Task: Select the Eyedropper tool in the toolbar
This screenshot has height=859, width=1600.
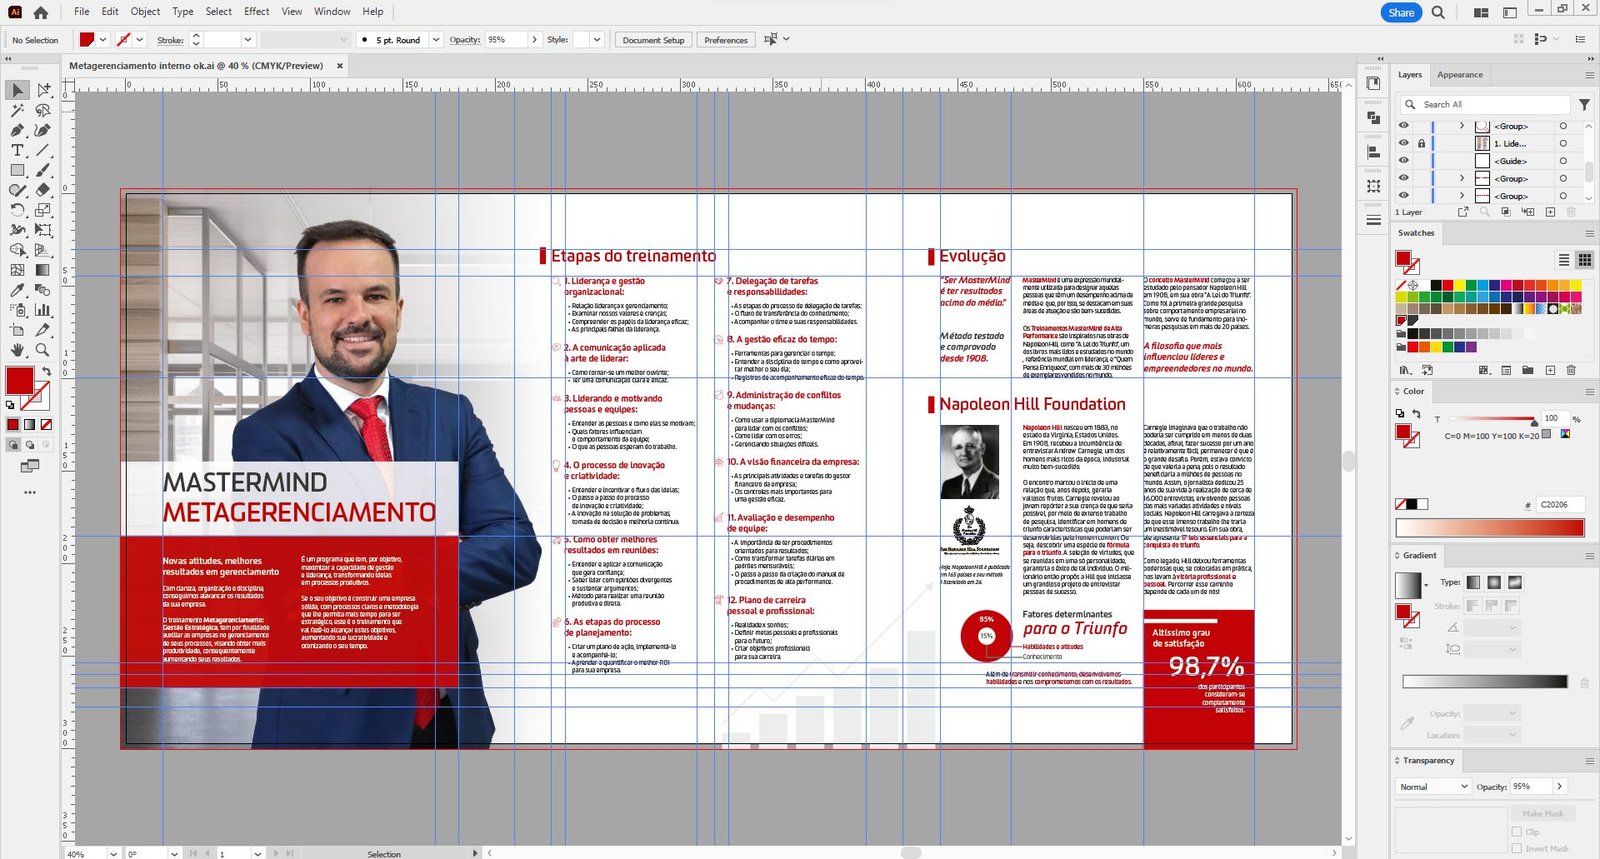Action: [x=18, y=290]
